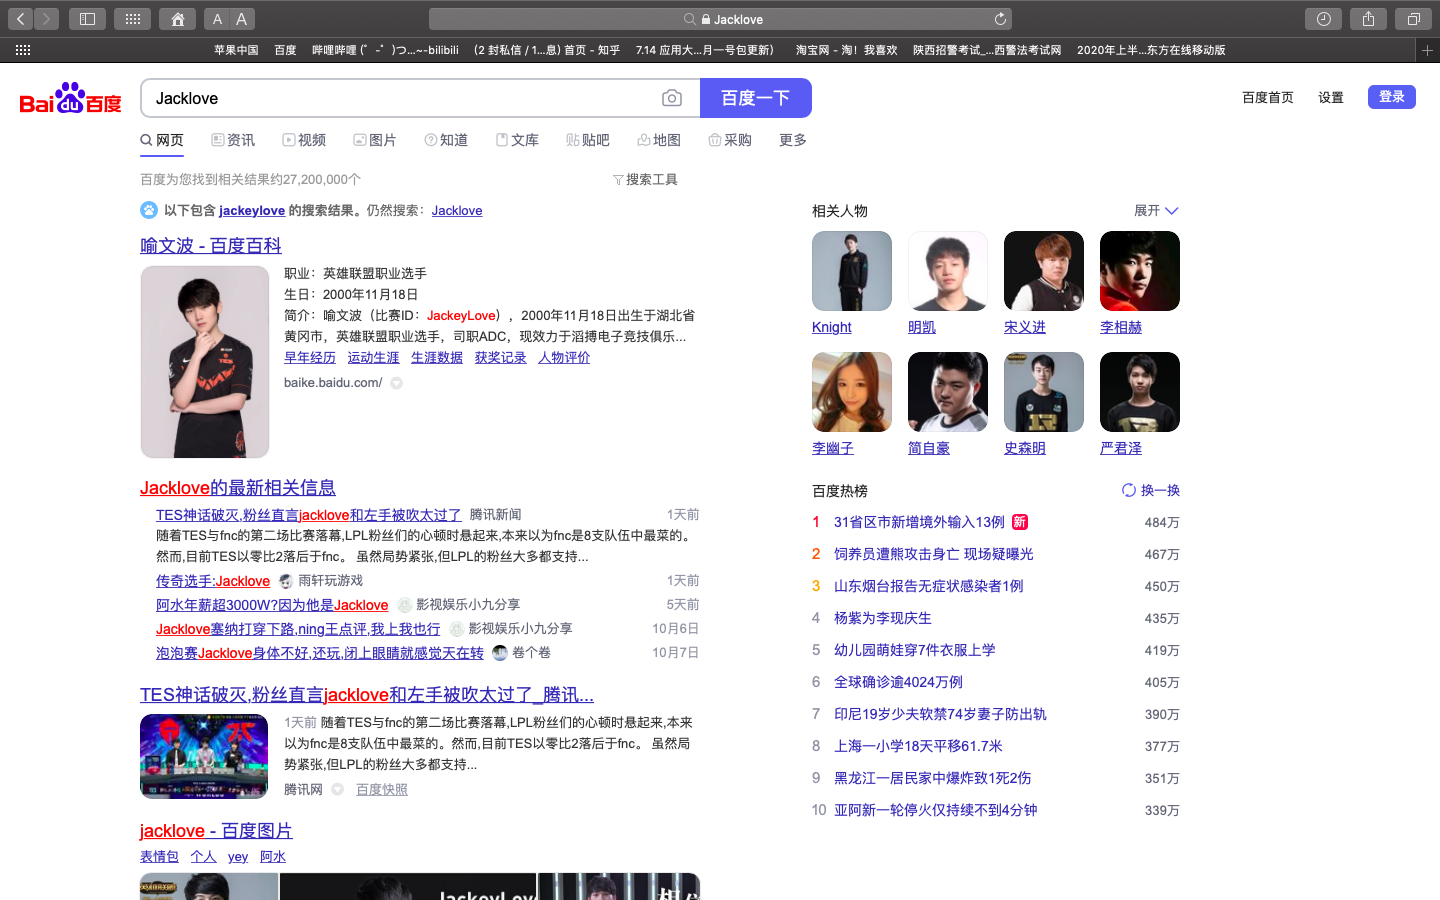Open the favorites bar apps grid
Viewport: 1440px width, 900px height.
coord(23,50)
